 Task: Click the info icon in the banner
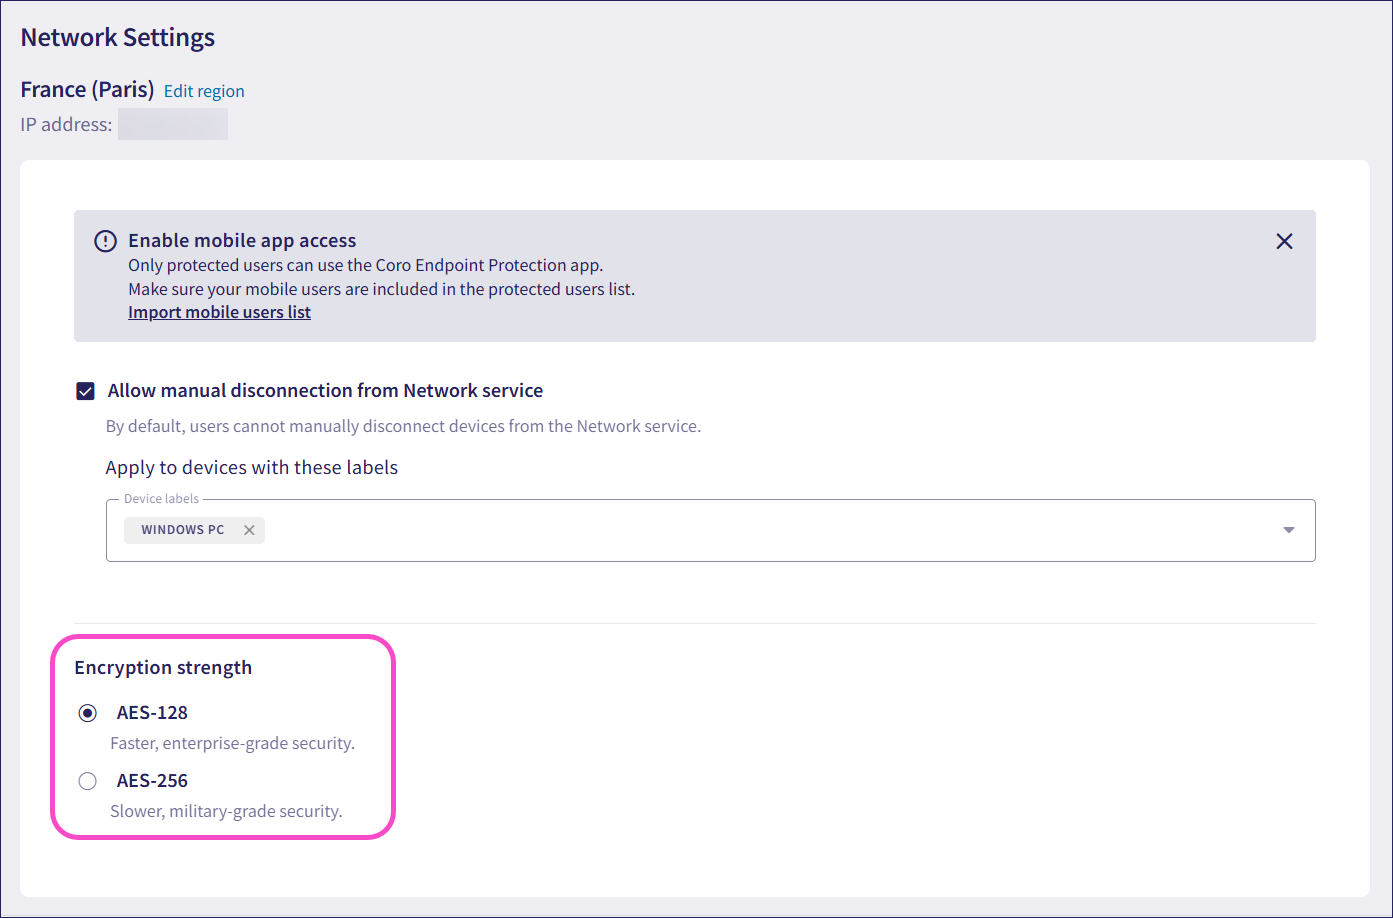click(x=105, y=241)
